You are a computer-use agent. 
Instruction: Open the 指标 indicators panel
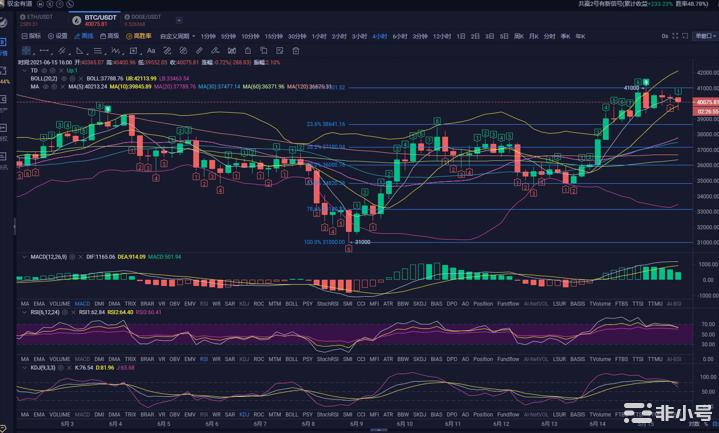[31, 36]
